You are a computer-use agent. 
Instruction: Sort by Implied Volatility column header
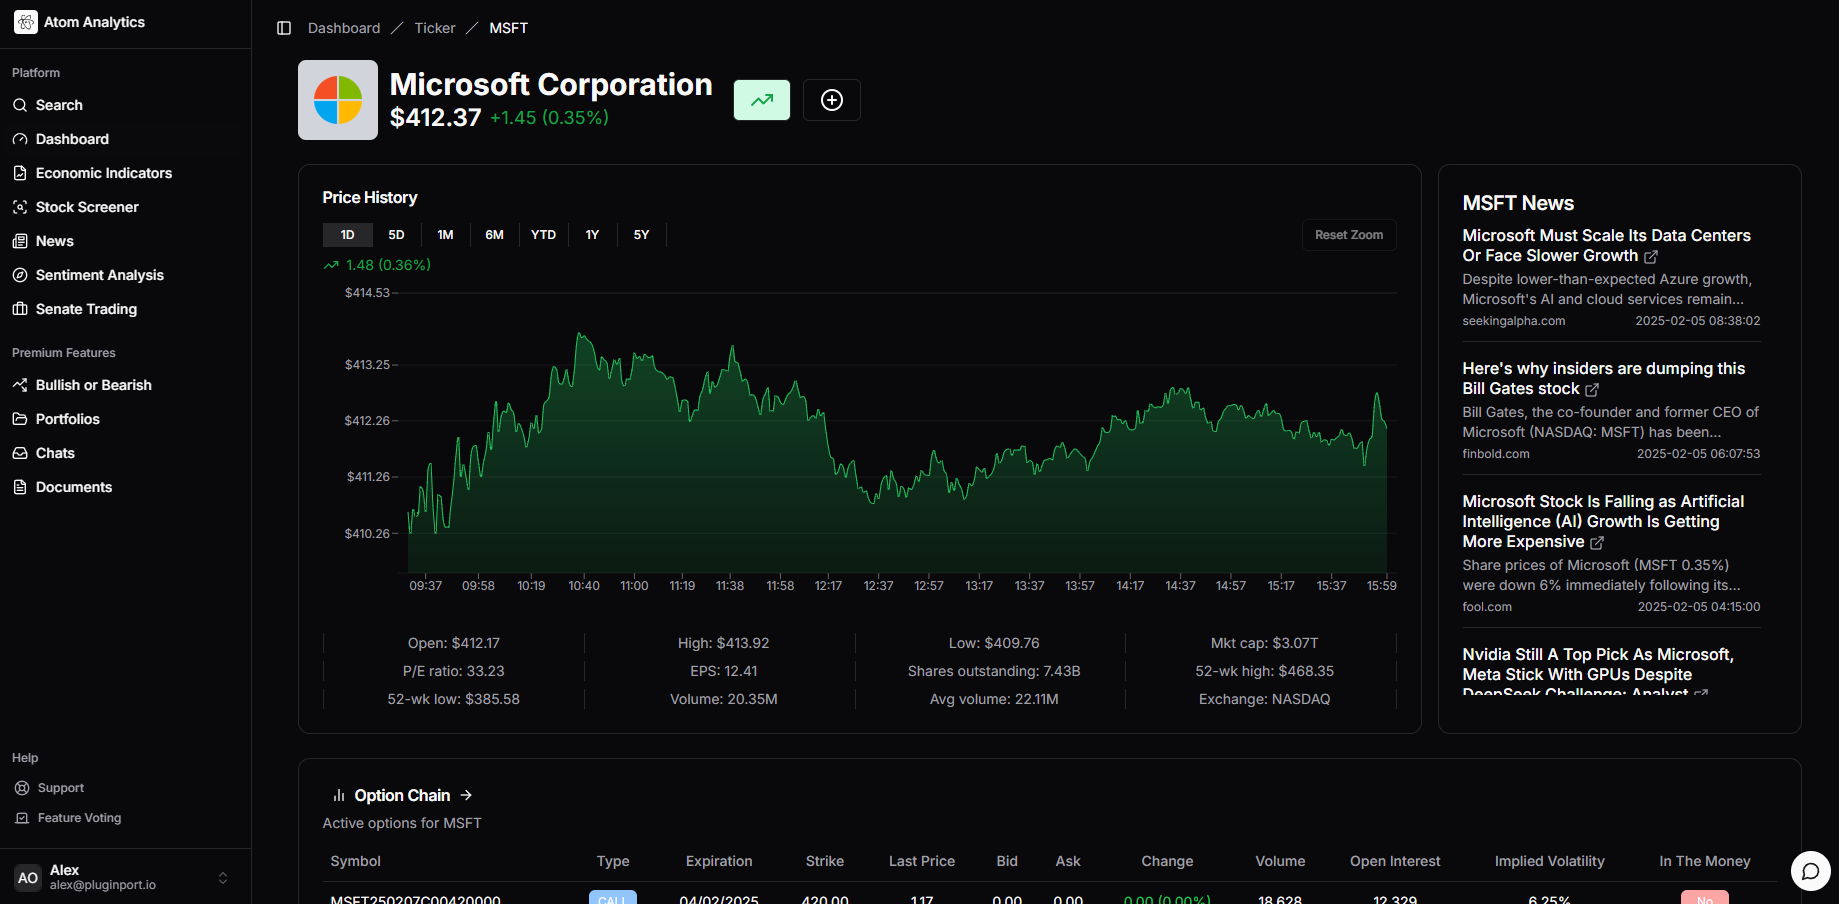1549,861
